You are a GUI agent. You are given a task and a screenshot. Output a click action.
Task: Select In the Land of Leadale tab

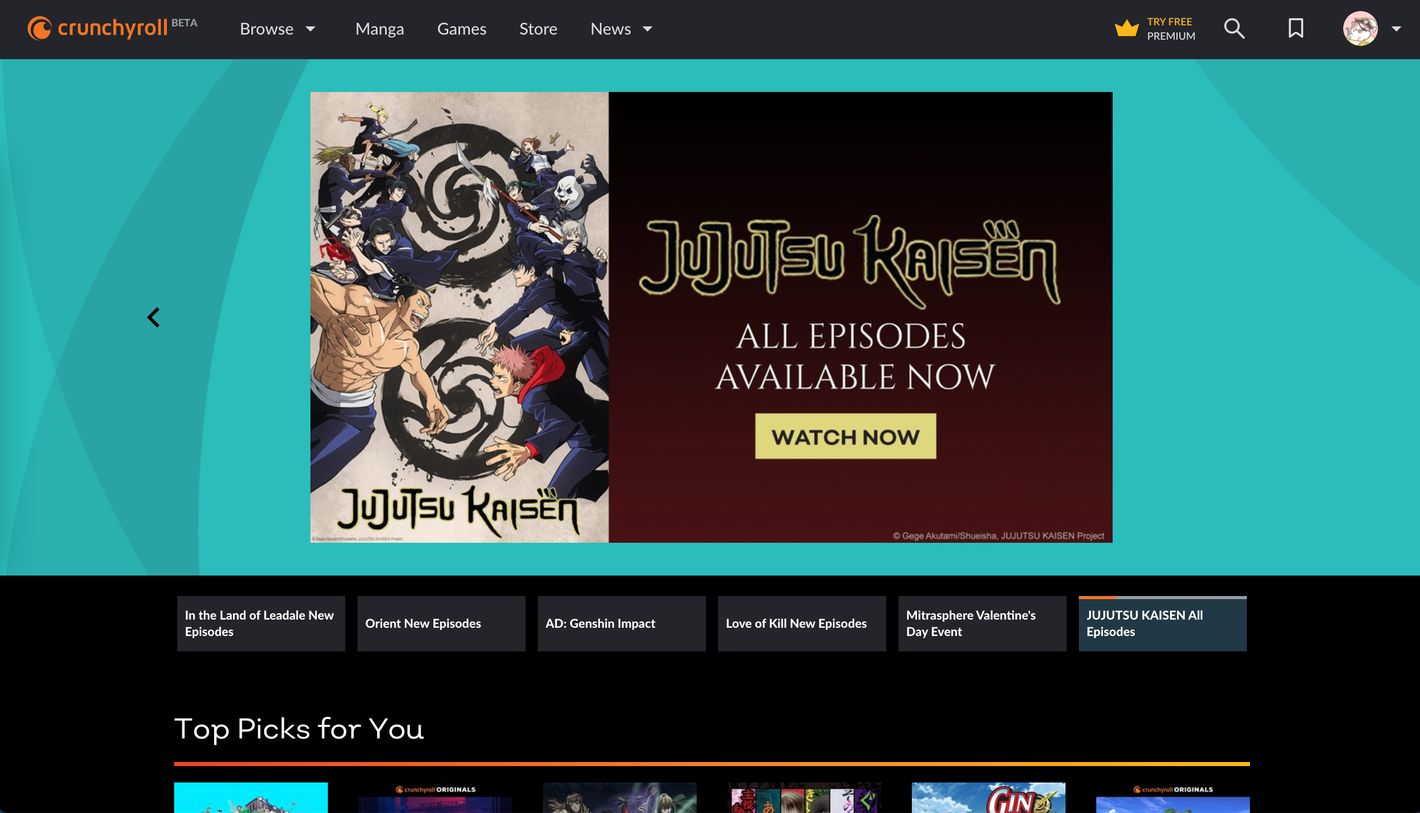(261, 623)
